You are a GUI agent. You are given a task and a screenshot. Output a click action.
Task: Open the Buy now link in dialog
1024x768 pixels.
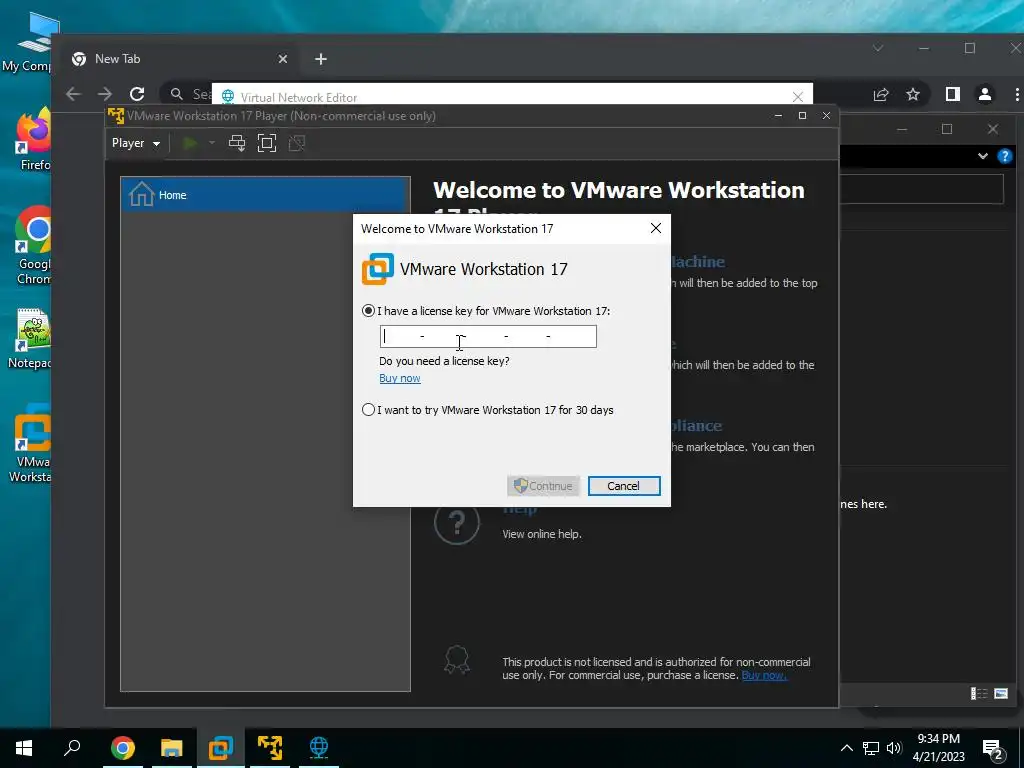pos(400,378)
